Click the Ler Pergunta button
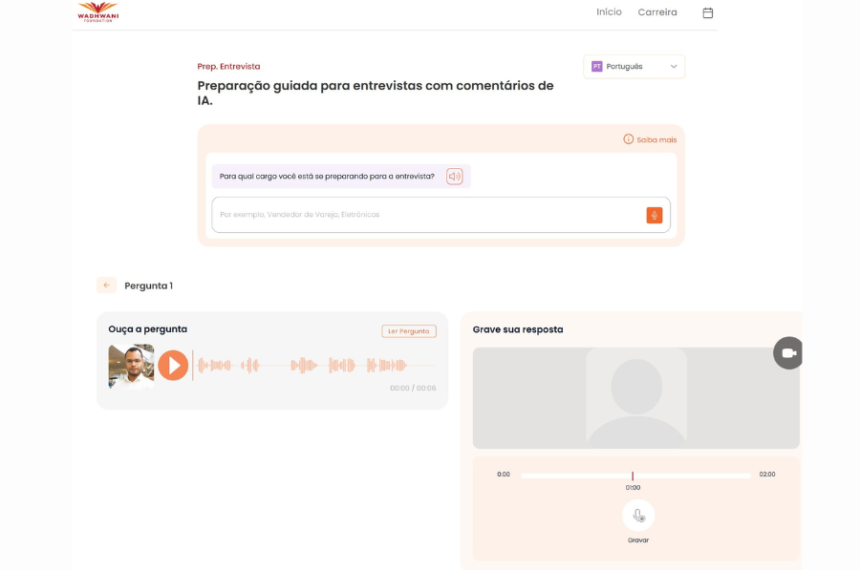The height and width of the screenshot is (570, 860). [x=409, y=331]
